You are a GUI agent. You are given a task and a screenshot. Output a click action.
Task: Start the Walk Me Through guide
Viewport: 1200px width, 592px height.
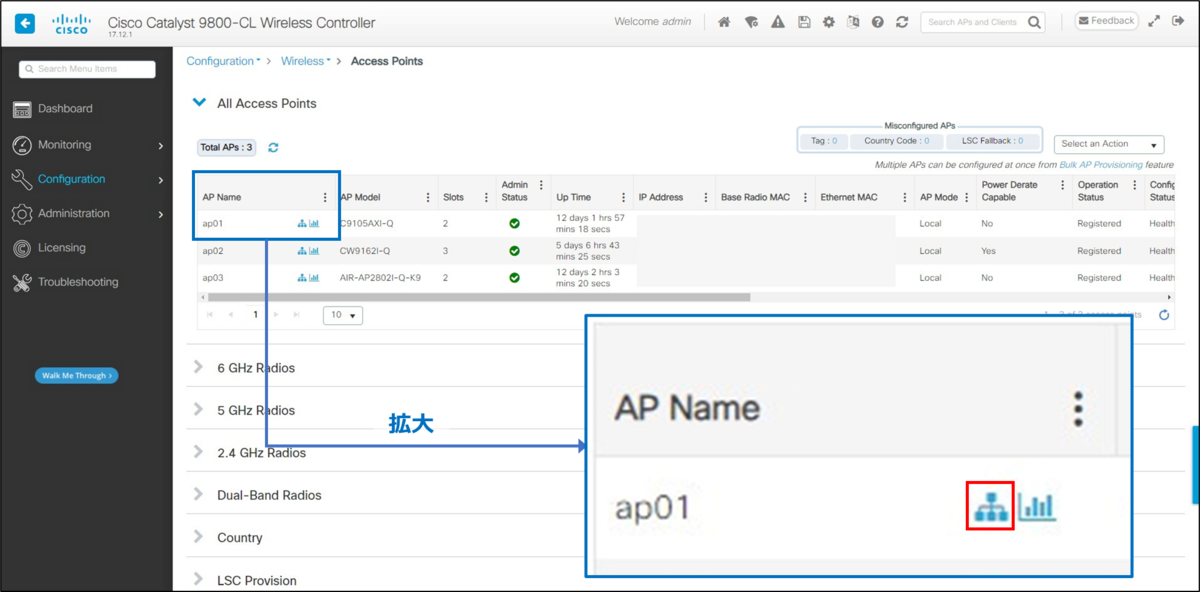point(76,376)
